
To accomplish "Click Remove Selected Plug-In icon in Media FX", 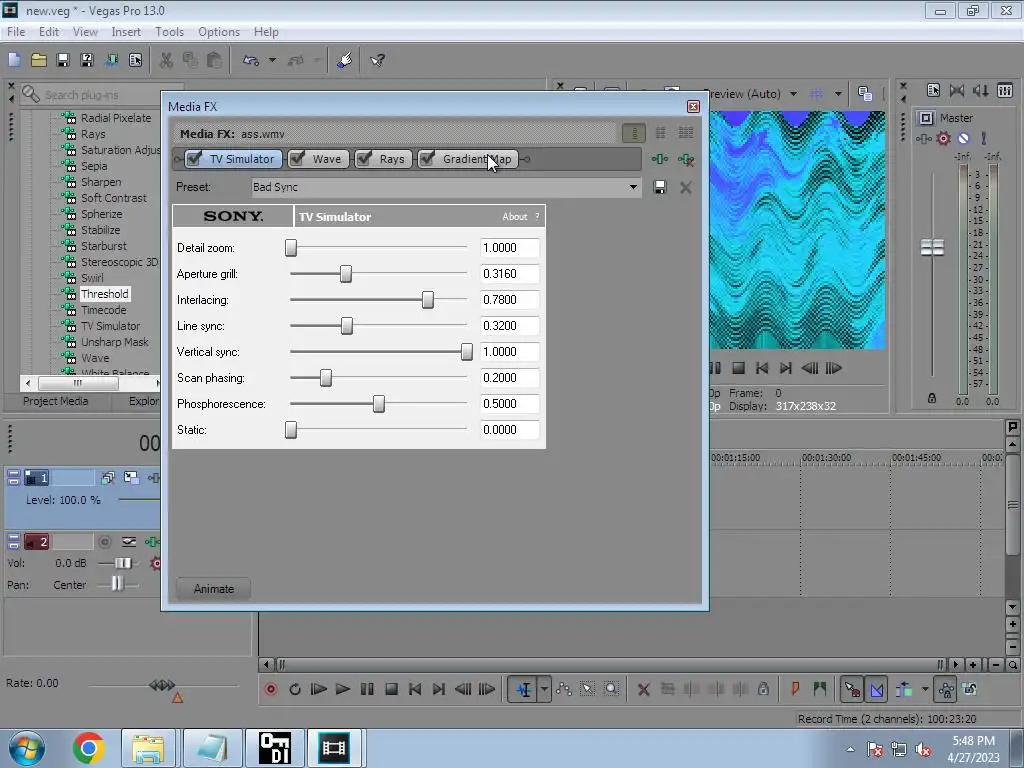I will tap(686, 159).
